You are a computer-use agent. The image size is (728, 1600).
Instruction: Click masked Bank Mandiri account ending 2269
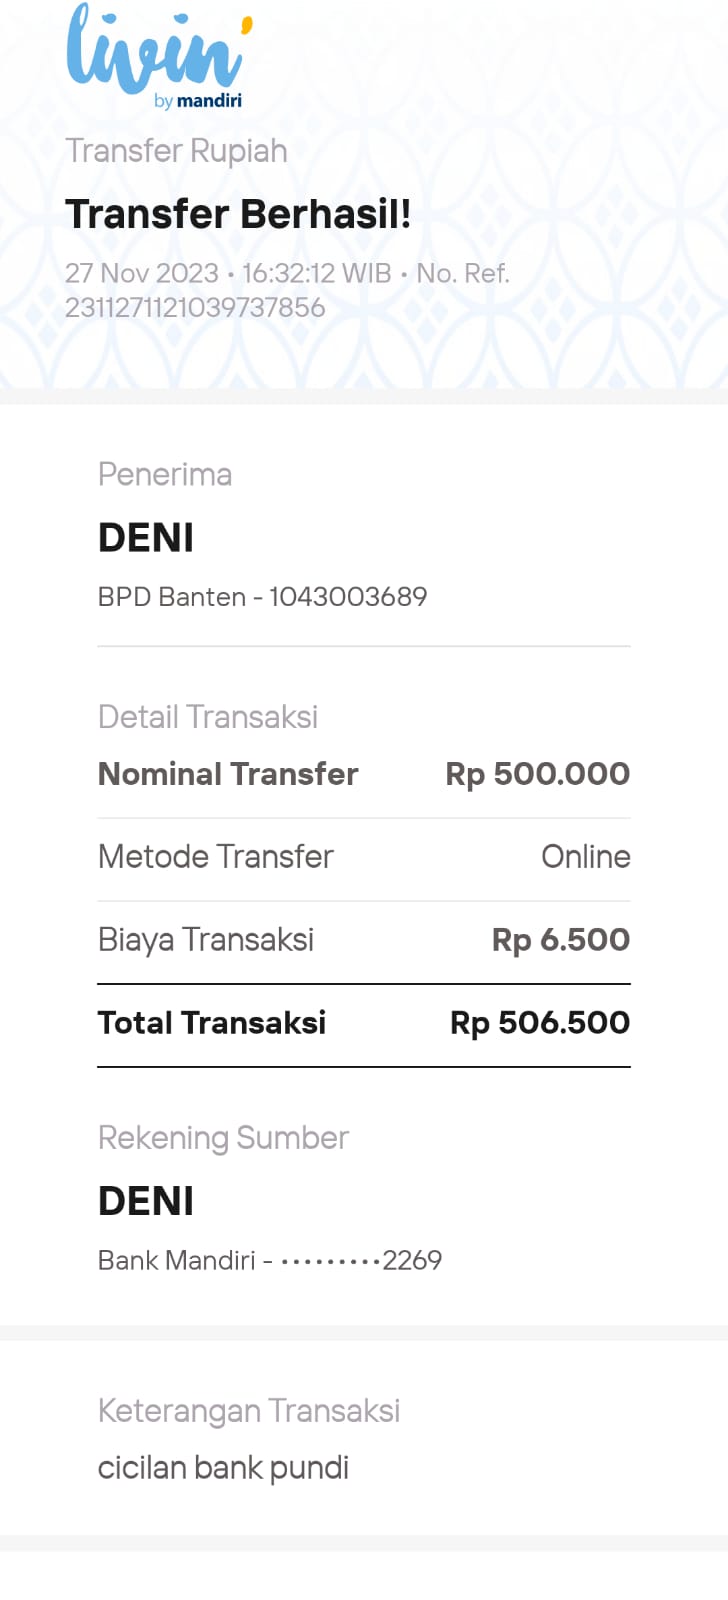coord(270,1260)
